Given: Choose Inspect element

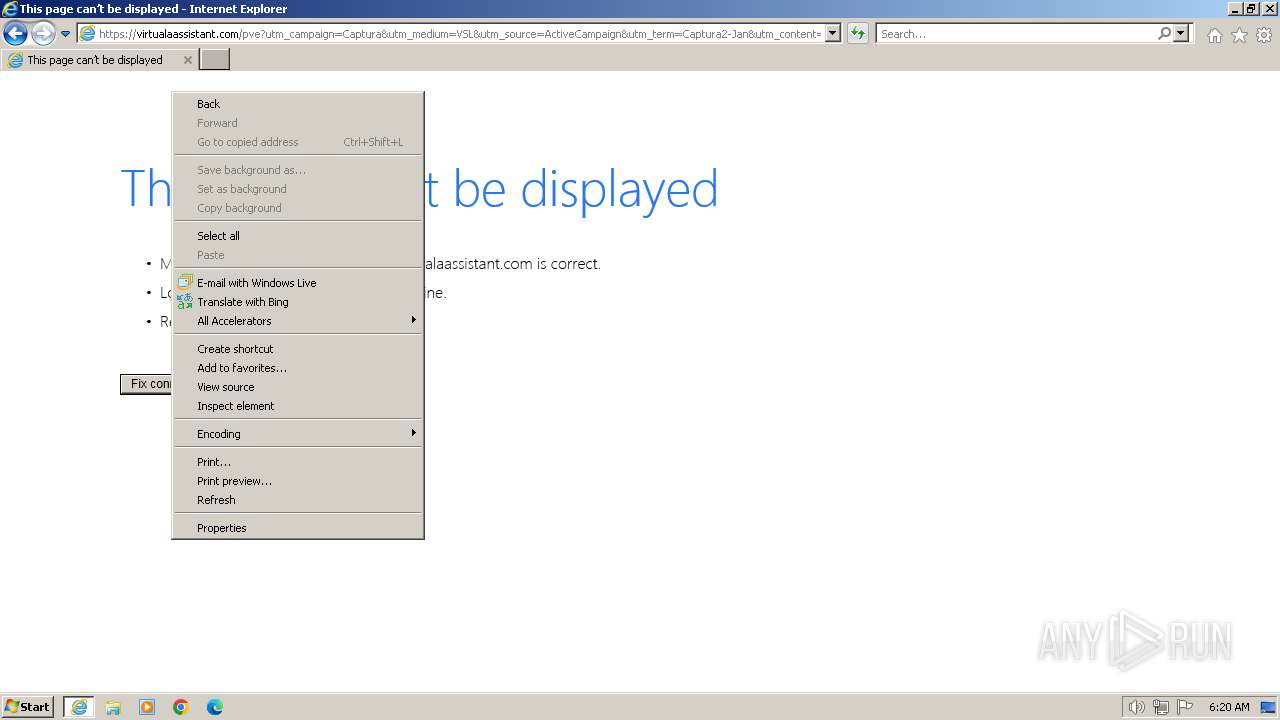Looking at the screenshot, I should coord(298,406).
